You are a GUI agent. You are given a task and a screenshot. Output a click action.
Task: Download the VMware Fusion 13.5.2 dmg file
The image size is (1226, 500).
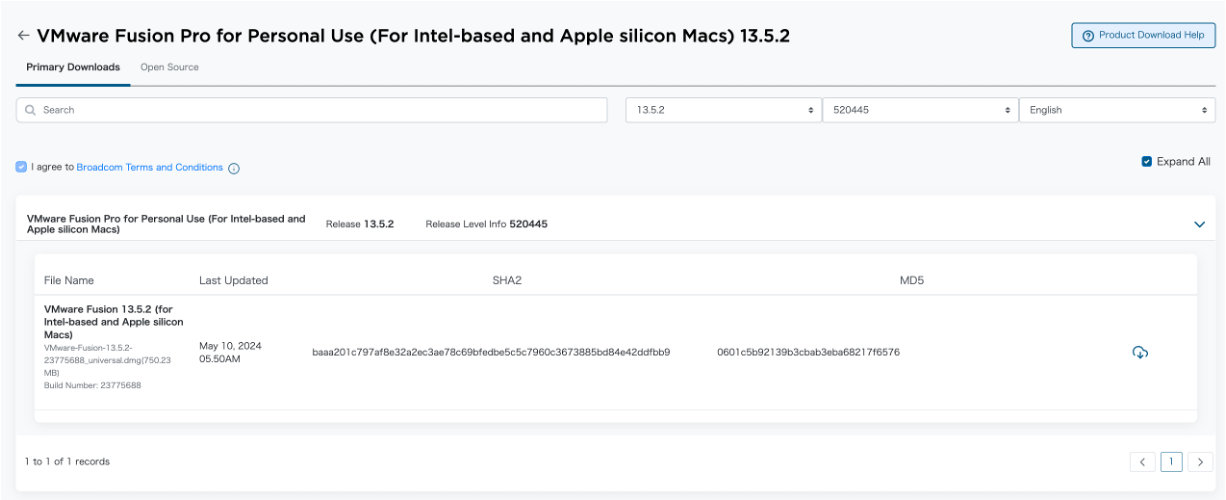[1139, 352]
